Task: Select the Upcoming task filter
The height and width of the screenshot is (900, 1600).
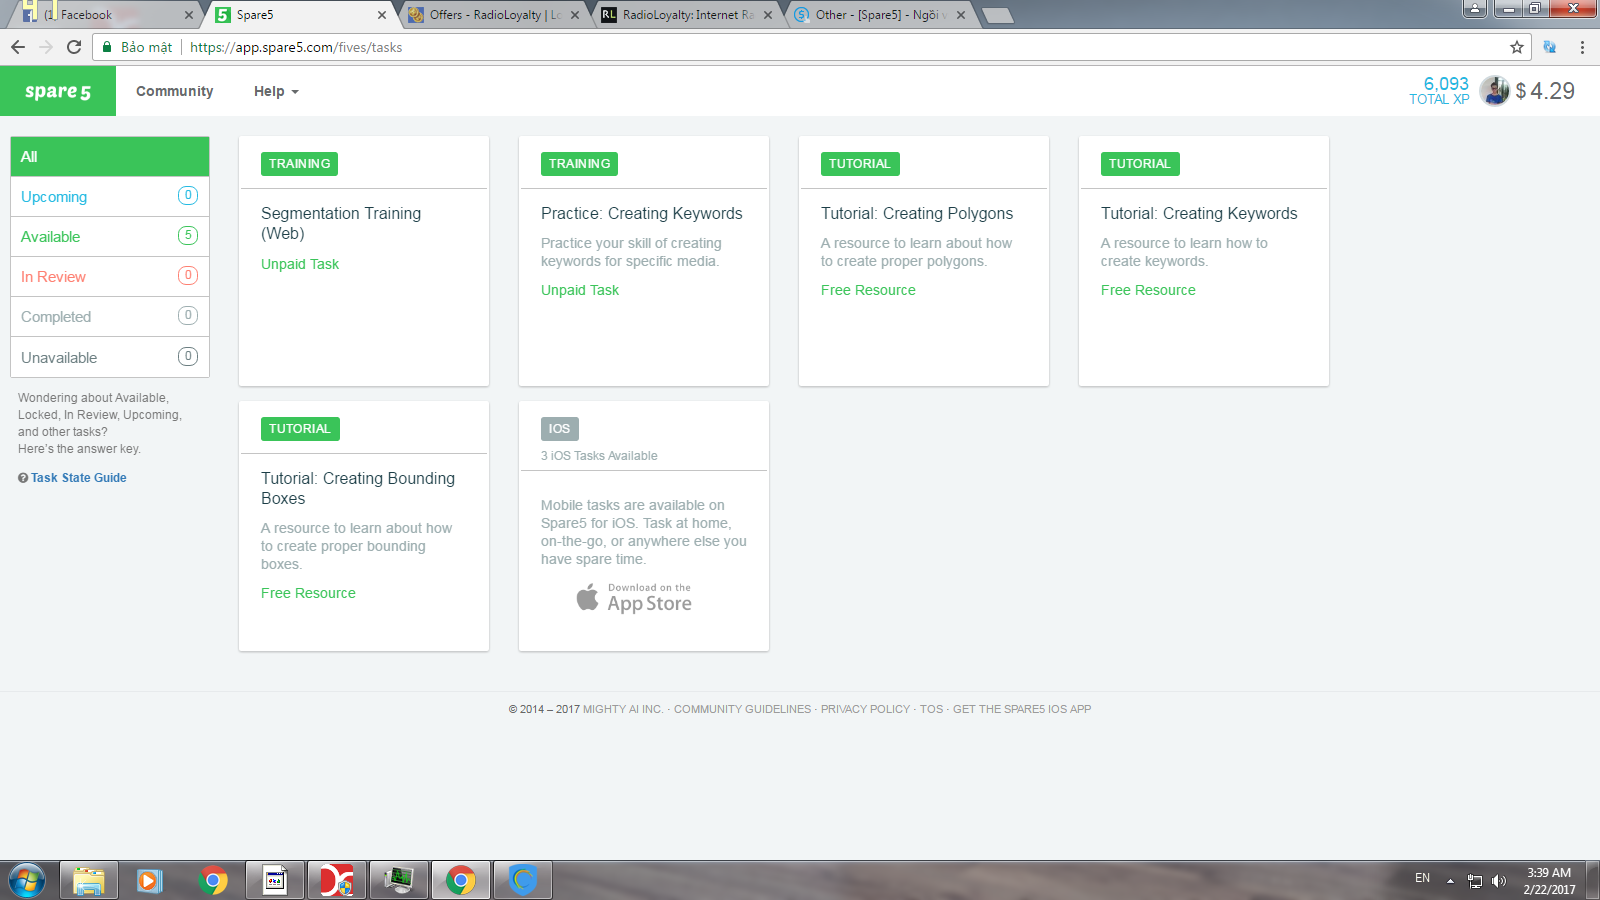Action: (110, 197)
